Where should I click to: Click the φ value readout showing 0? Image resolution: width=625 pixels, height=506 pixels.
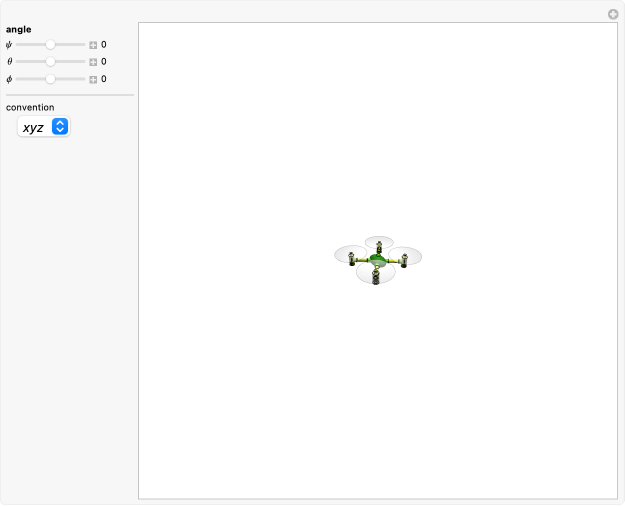coord(104,79)
